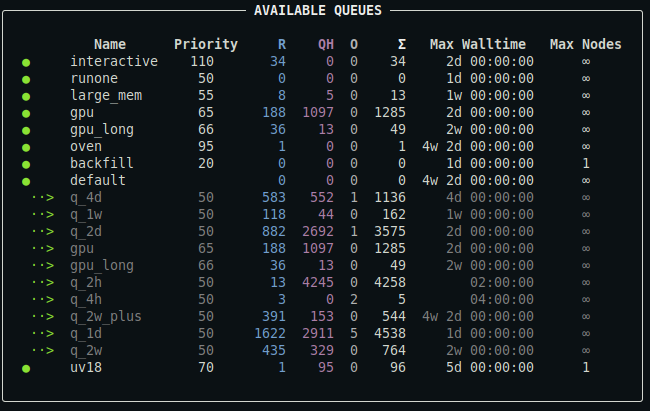Select the Name column header
This screenshot has height=411, width=650.
click(x=110, y=44)
